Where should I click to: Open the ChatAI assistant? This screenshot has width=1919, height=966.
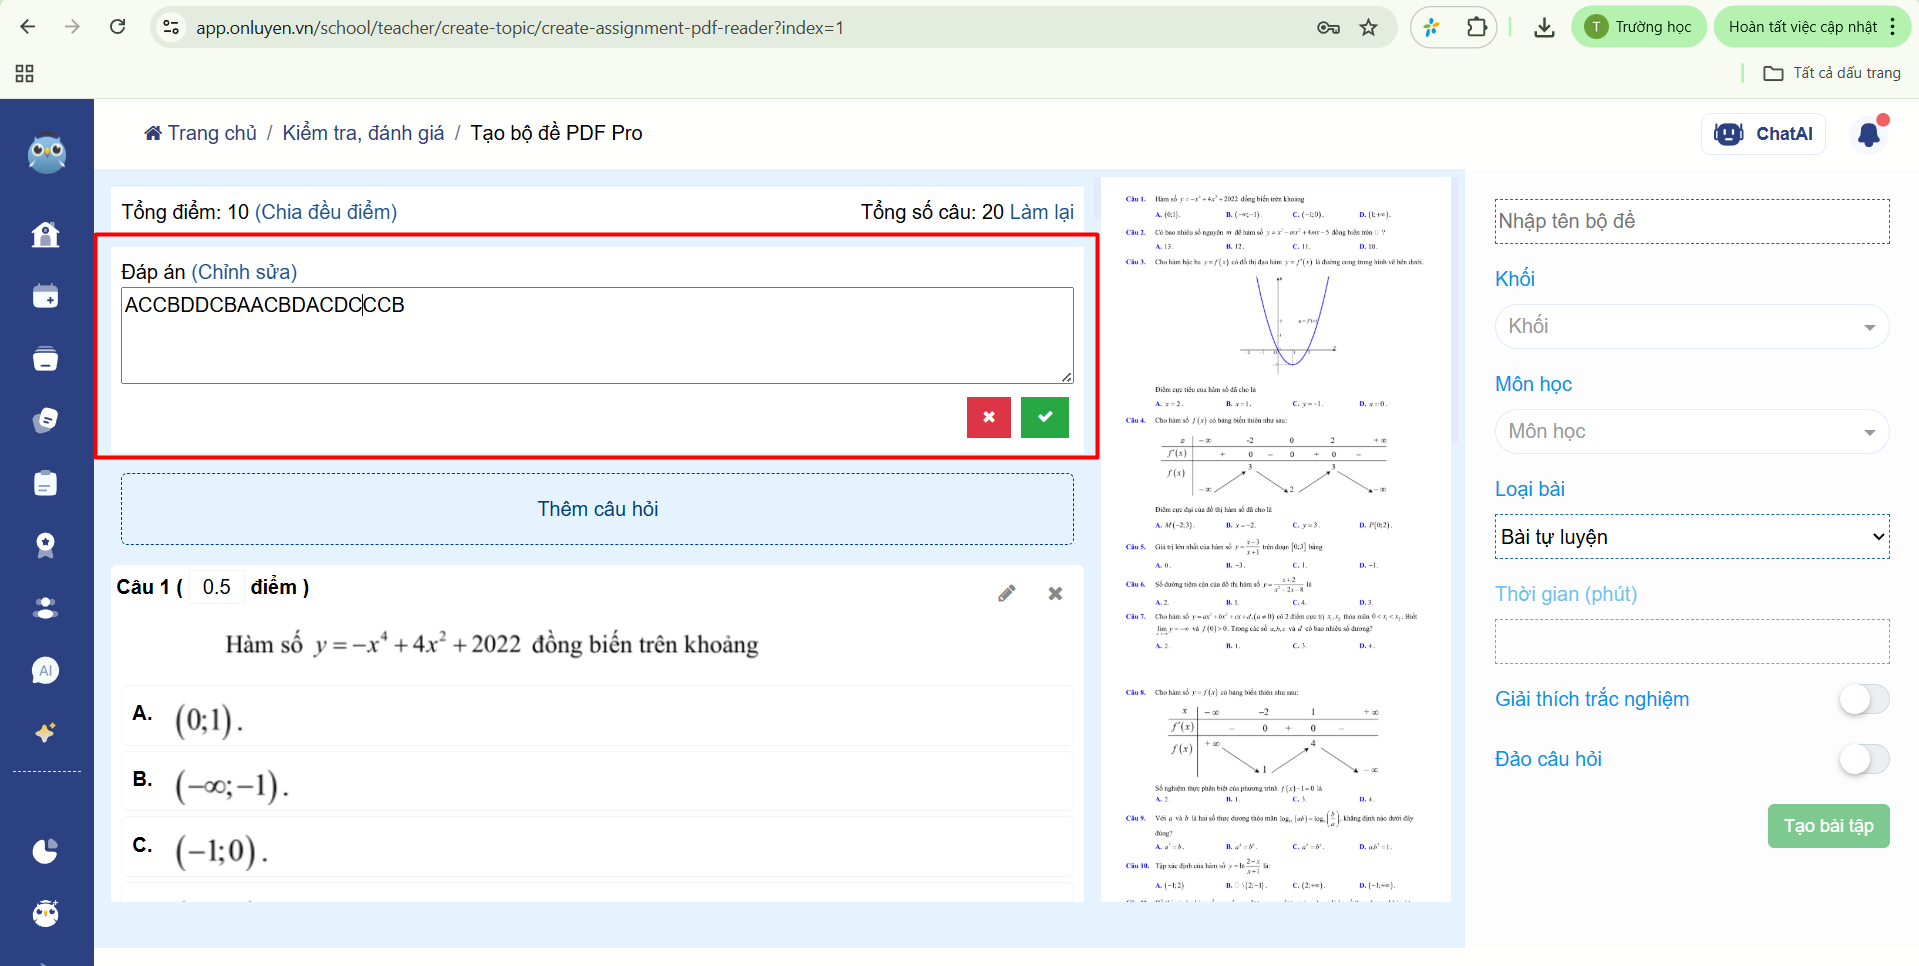[x=1763, y=134]
